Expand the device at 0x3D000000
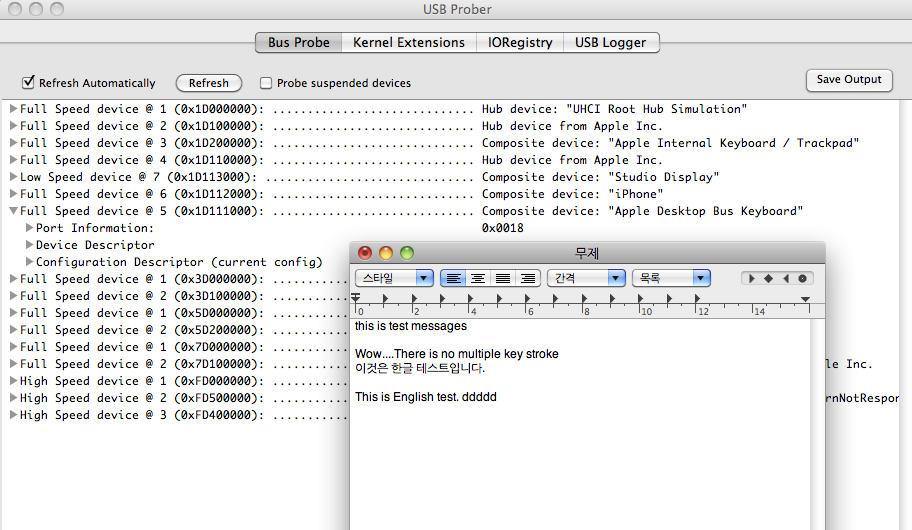 pyautogui.click(x=13, y=279)
